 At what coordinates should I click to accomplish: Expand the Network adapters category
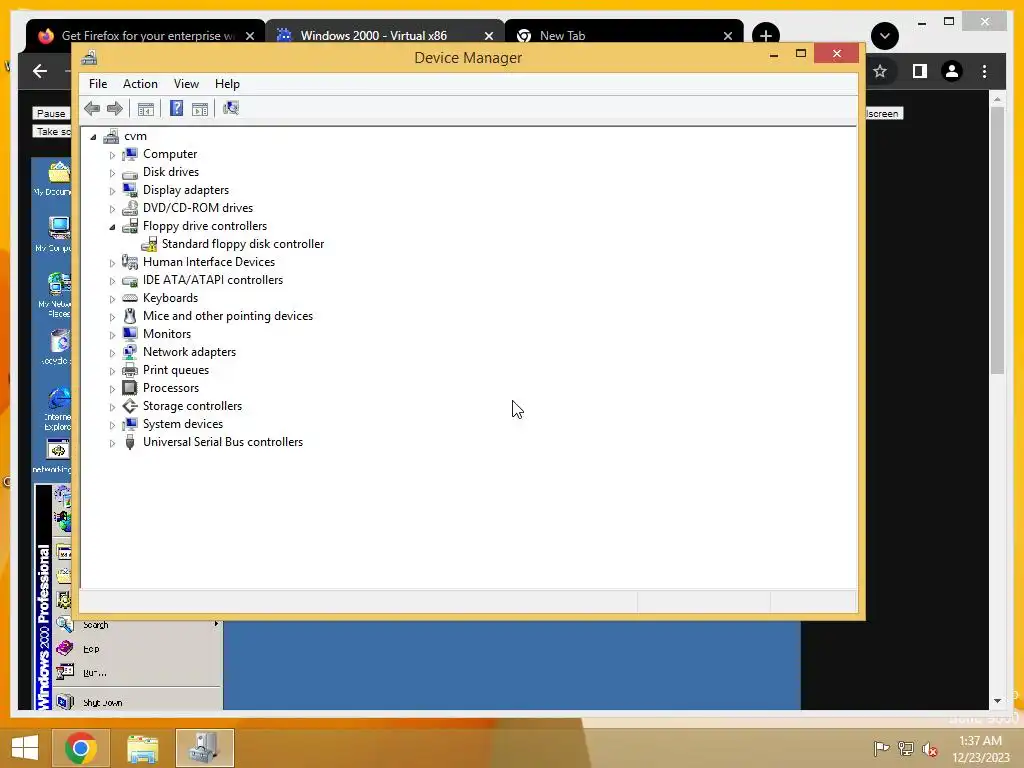coord(112,353)
